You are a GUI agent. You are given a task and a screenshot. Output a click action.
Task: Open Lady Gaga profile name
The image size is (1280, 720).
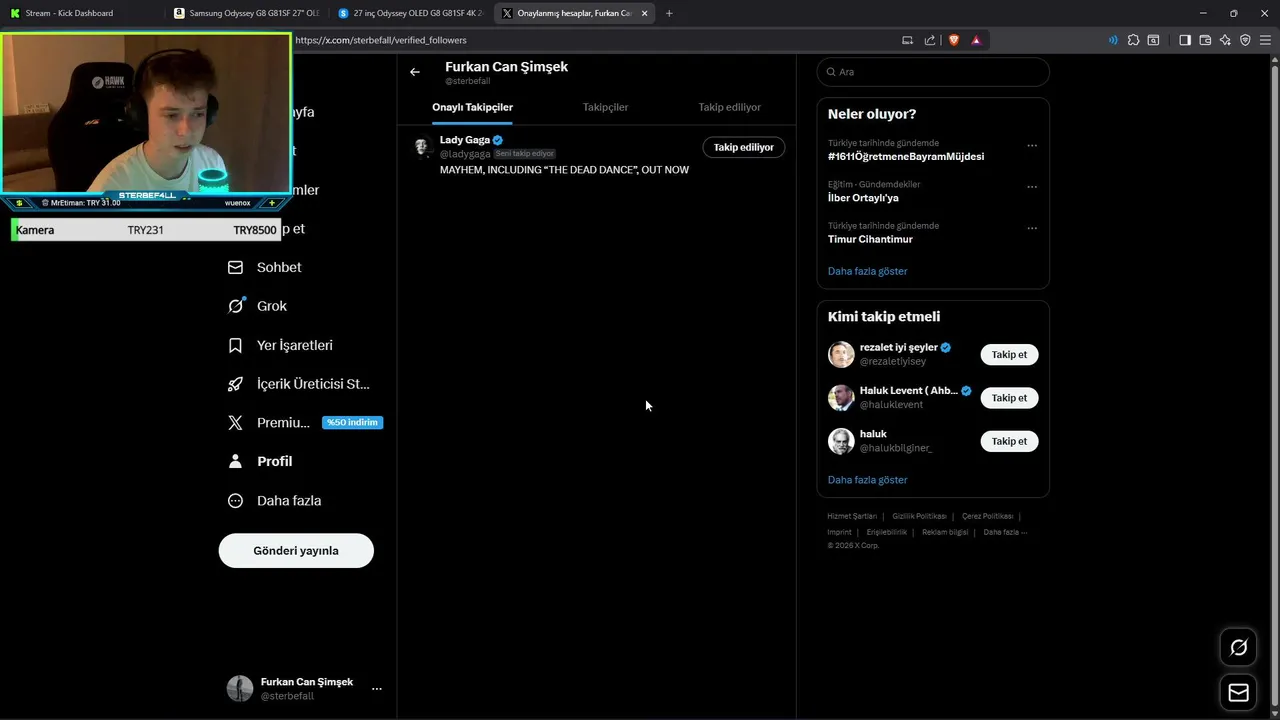[465, 140]
